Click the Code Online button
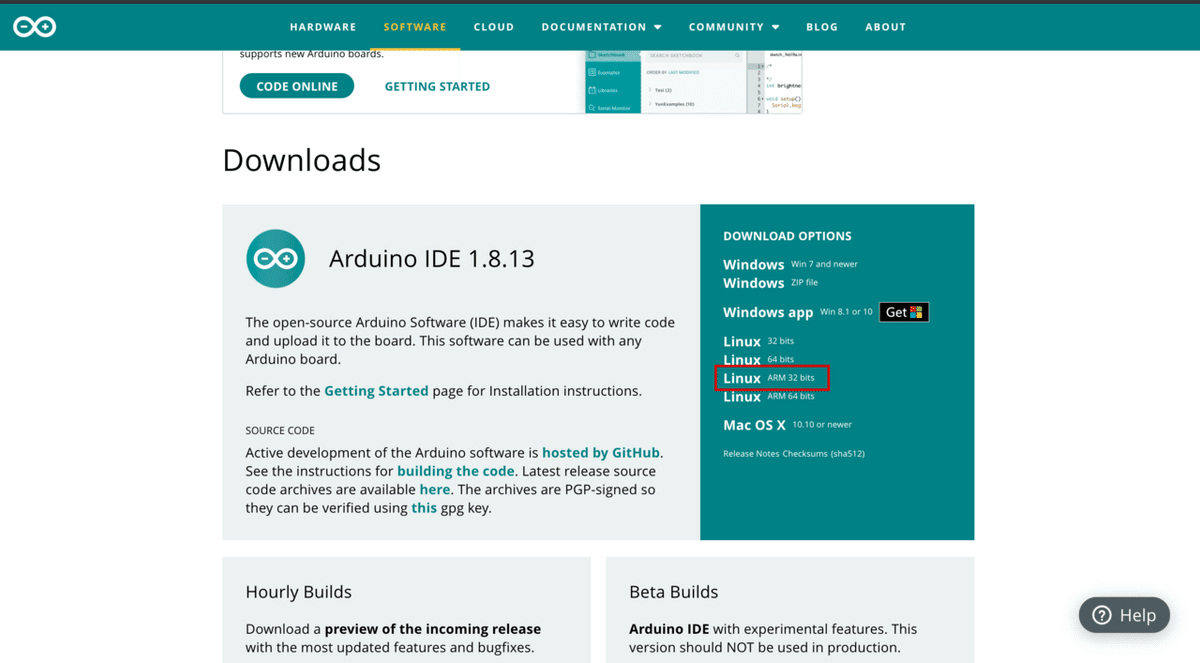Viewport: 1200px width, 663px height. [x=297, y=86]
